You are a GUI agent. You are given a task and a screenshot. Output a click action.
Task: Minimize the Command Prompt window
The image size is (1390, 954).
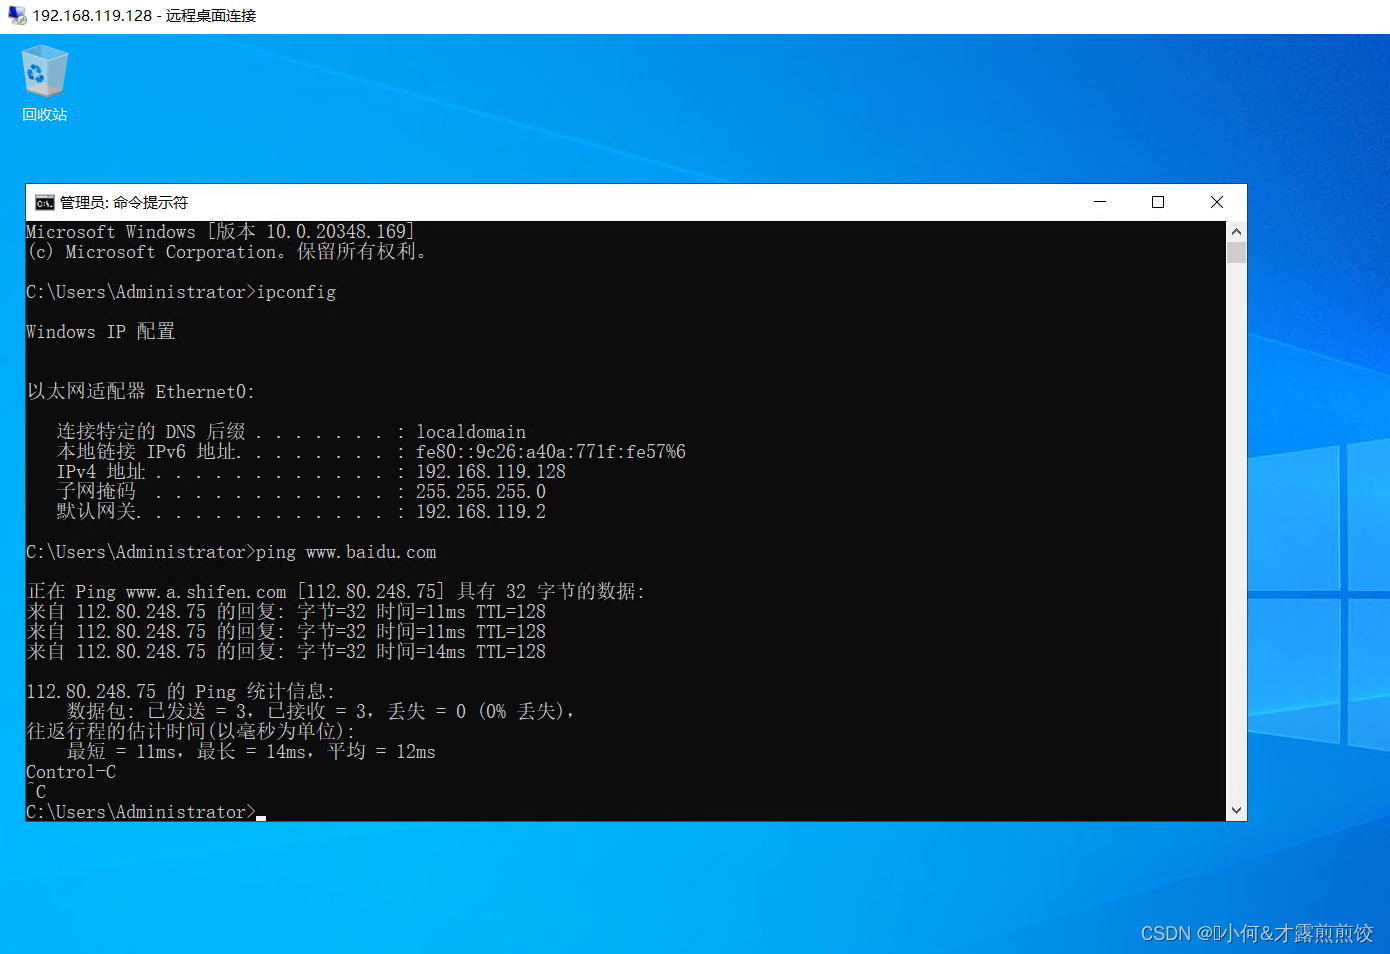pos(1100,202)
